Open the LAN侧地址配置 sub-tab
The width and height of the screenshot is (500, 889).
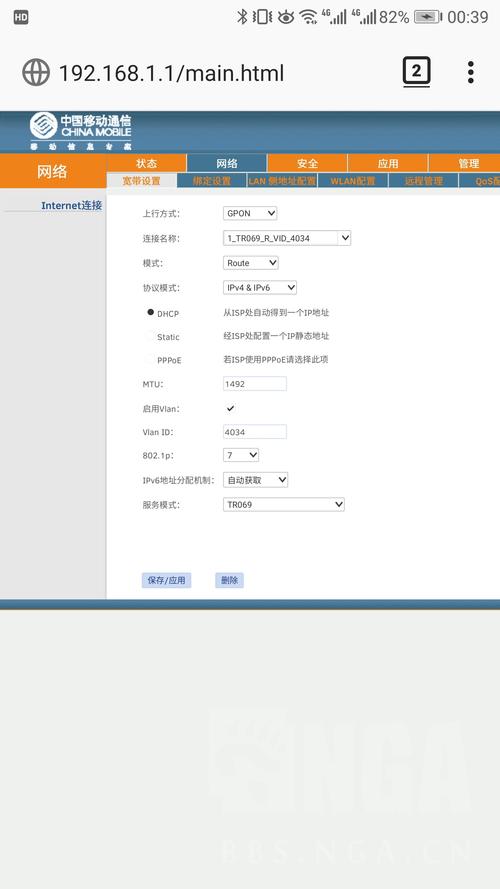pos(282,181)
